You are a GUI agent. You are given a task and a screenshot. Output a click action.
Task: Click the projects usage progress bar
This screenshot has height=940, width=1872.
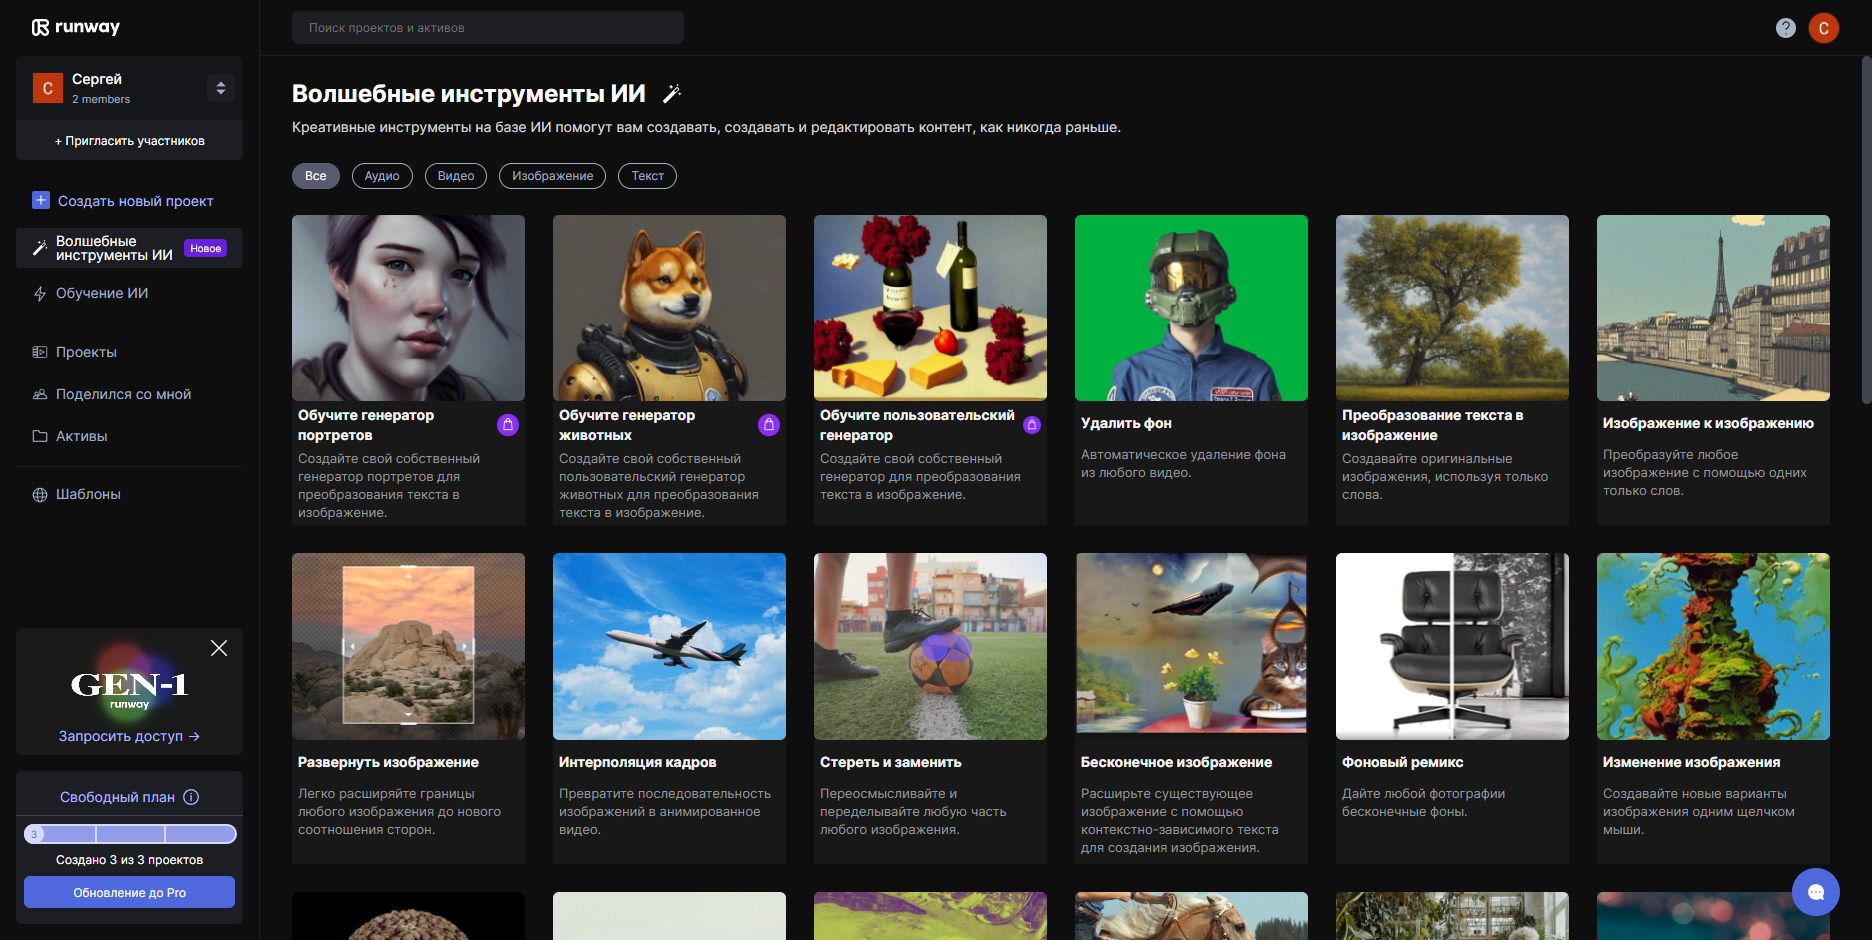pos(130,834)
